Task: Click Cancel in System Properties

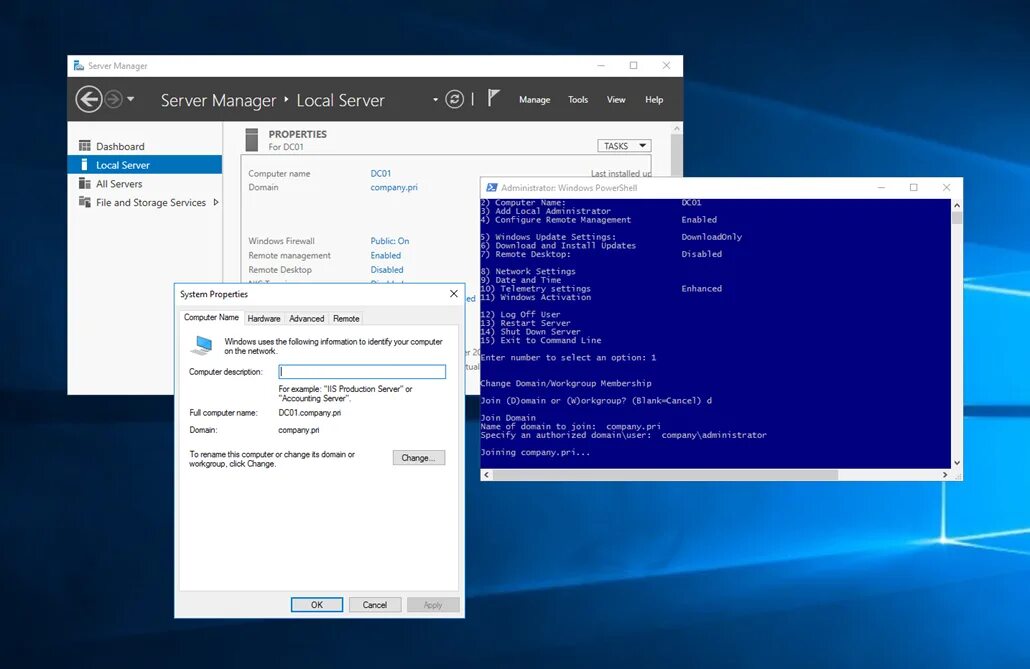Action: [374, 605]
